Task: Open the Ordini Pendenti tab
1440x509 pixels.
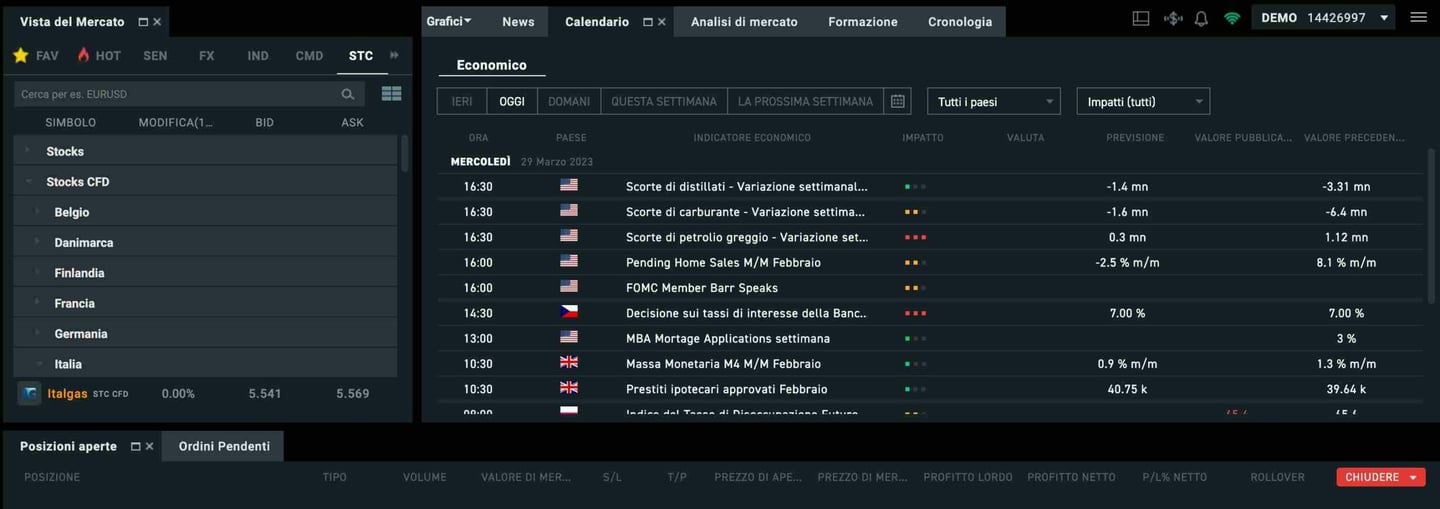Action: [x=224, y=446]
